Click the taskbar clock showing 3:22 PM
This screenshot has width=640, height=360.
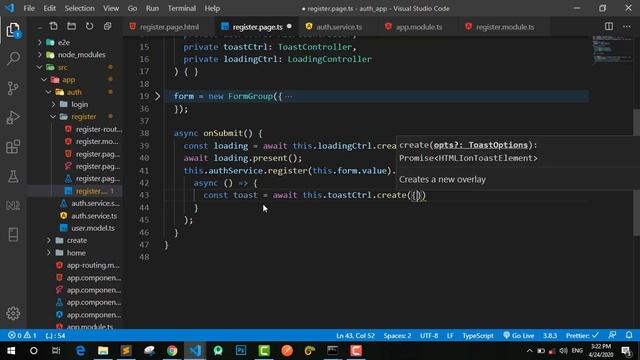(x=601, y=351)
